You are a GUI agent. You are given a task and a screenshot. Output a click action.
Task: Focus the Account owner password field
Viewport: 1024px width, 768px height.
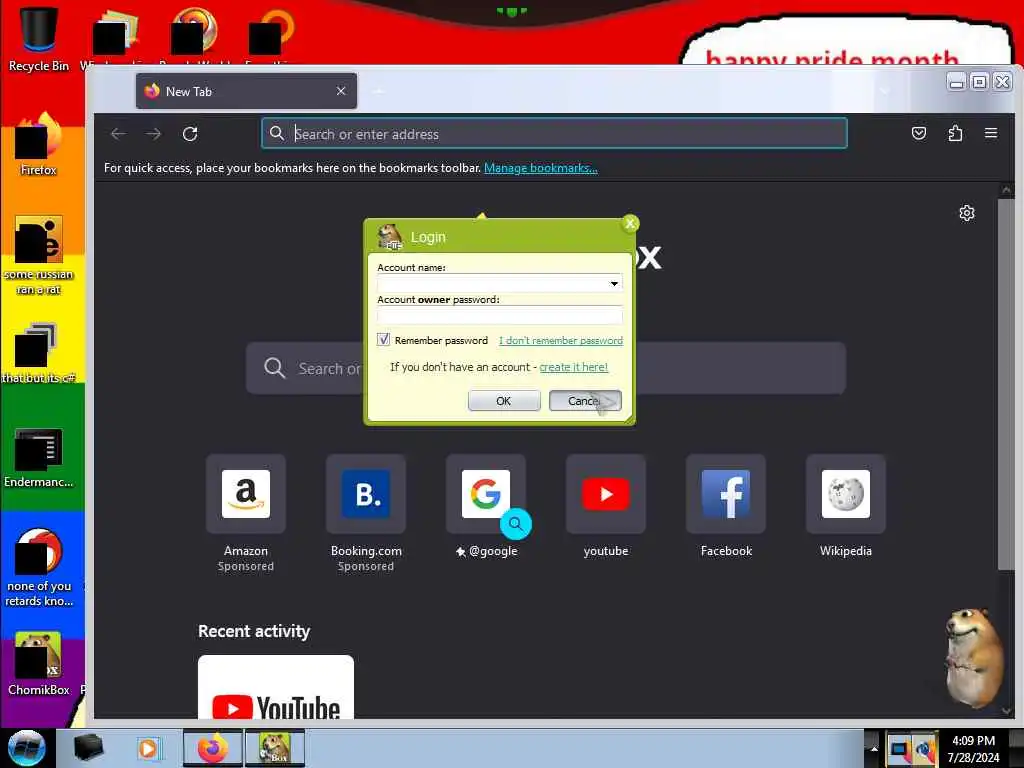tap(500, 315)
